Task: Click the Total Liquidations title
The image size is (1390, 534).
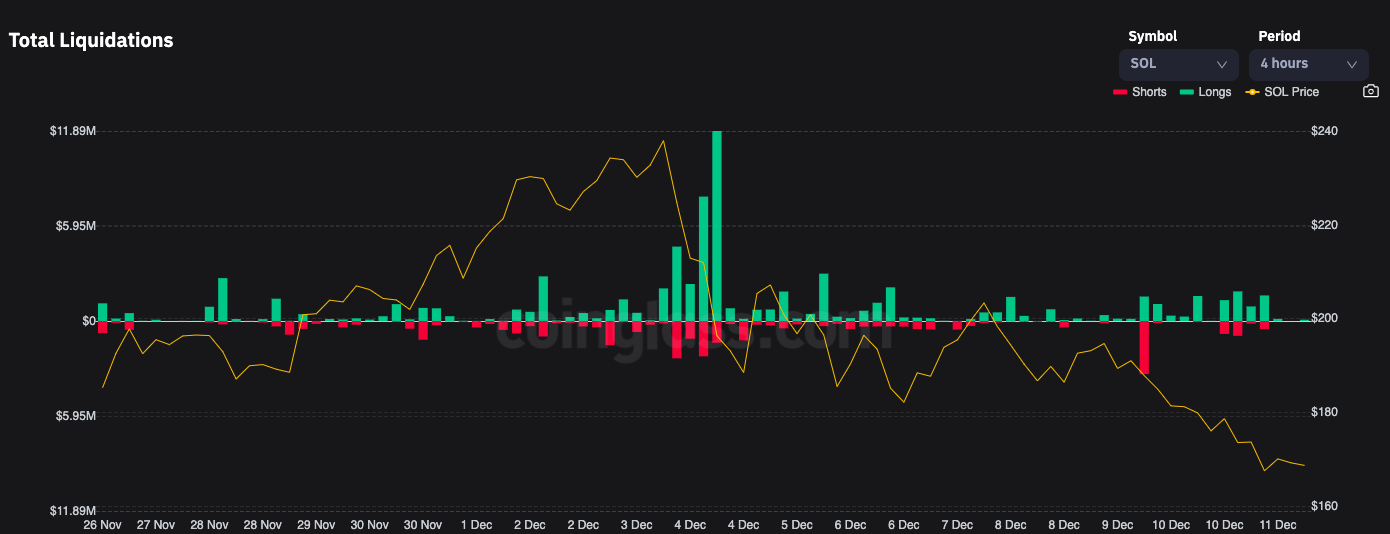Action: [x=91, y=41]
